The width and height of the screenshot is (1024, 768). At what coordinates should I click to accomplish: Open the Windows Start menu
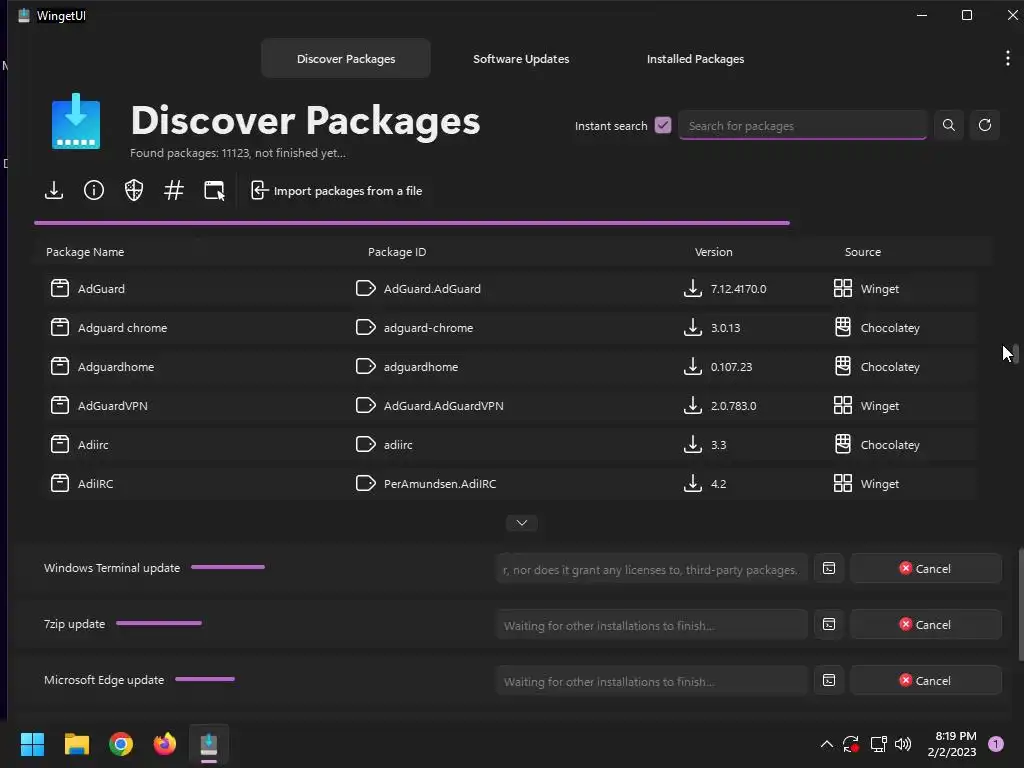pos(32,744)
